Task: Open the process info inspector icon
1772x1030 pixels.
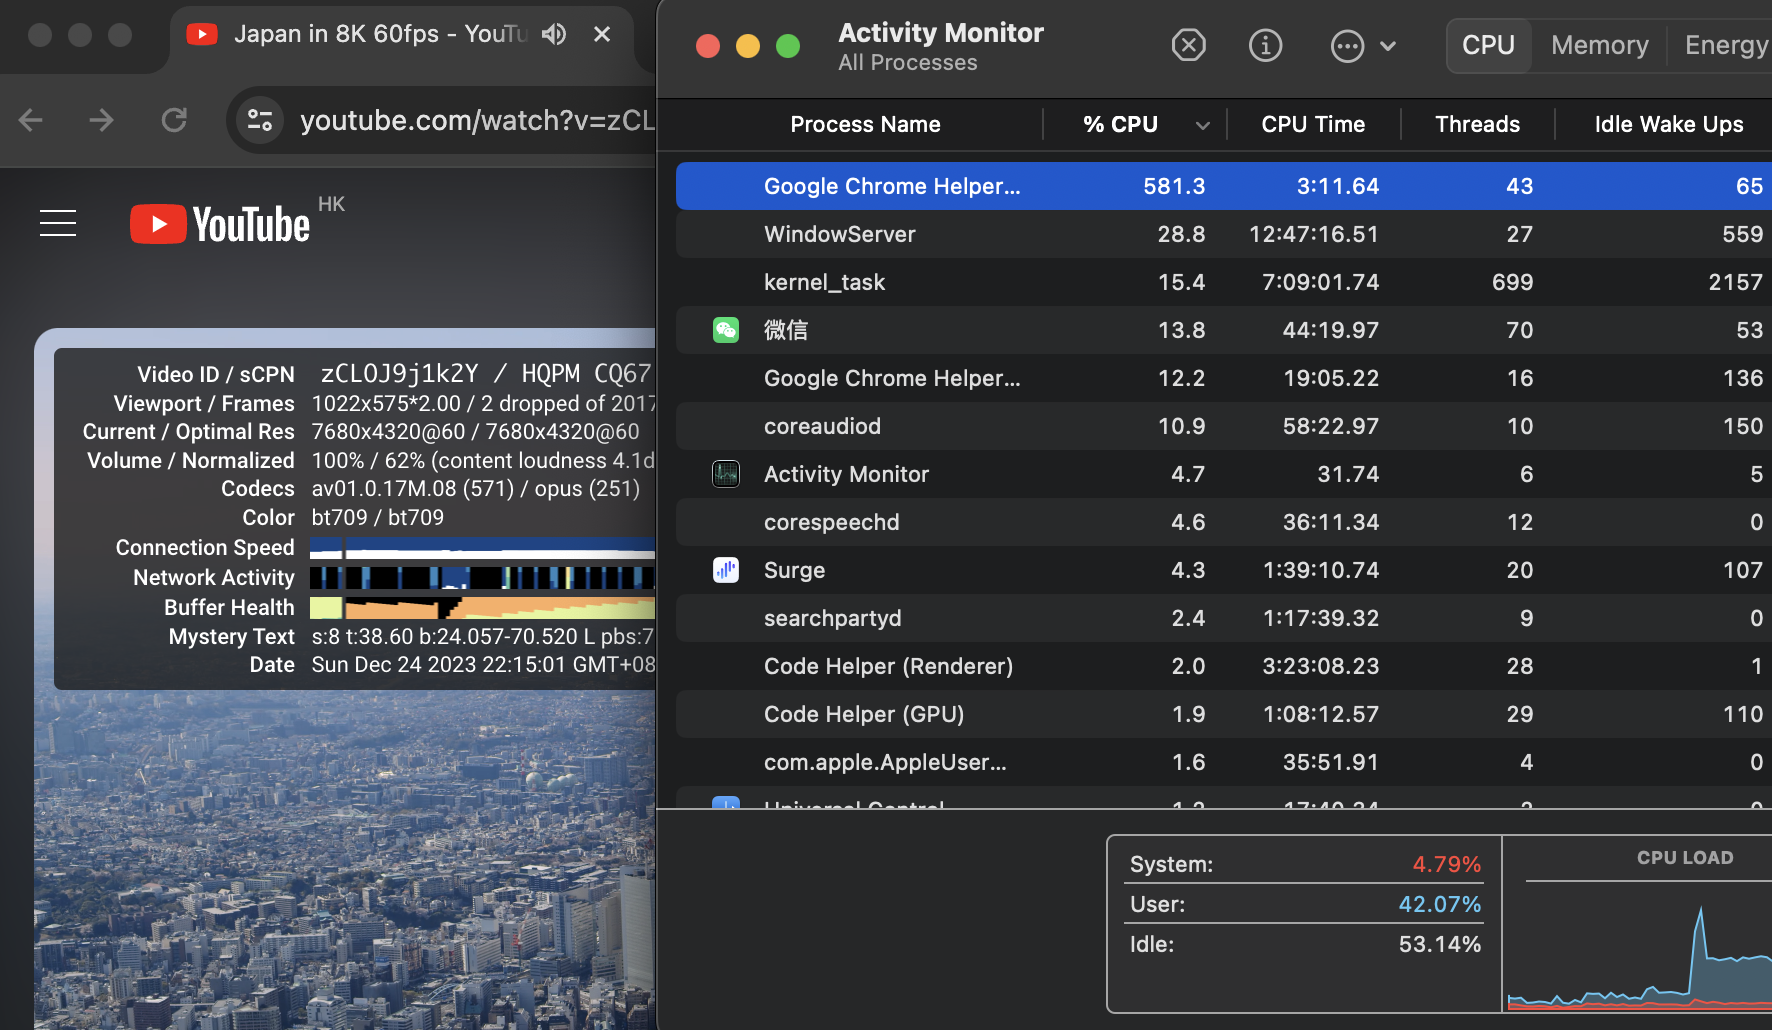Action: point(1265,45)
